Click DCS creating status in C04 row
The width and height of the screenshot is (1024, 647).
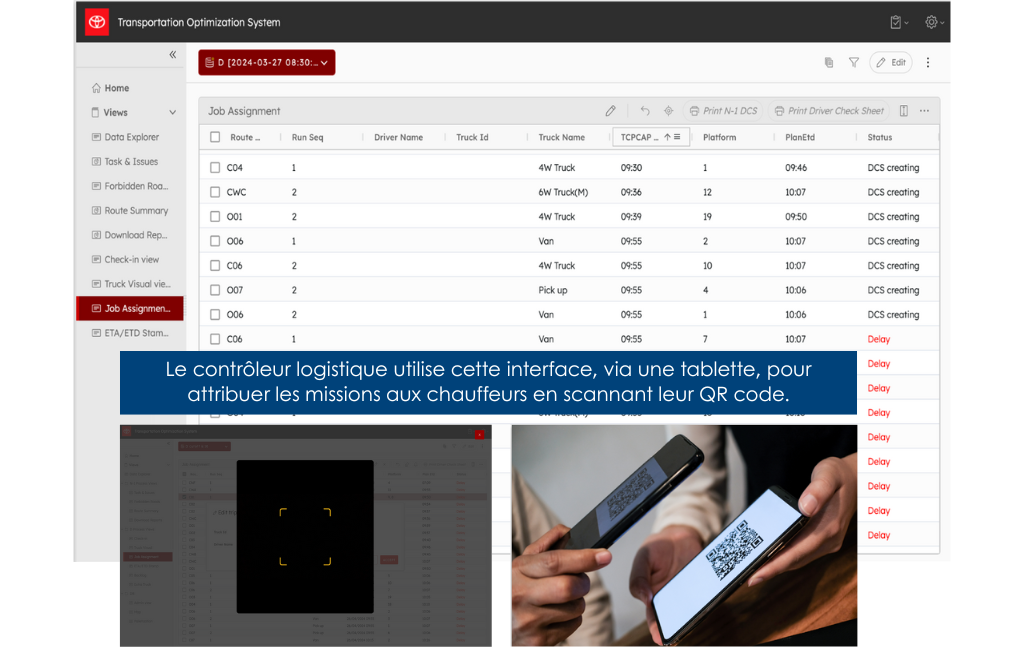click(893, 168)
